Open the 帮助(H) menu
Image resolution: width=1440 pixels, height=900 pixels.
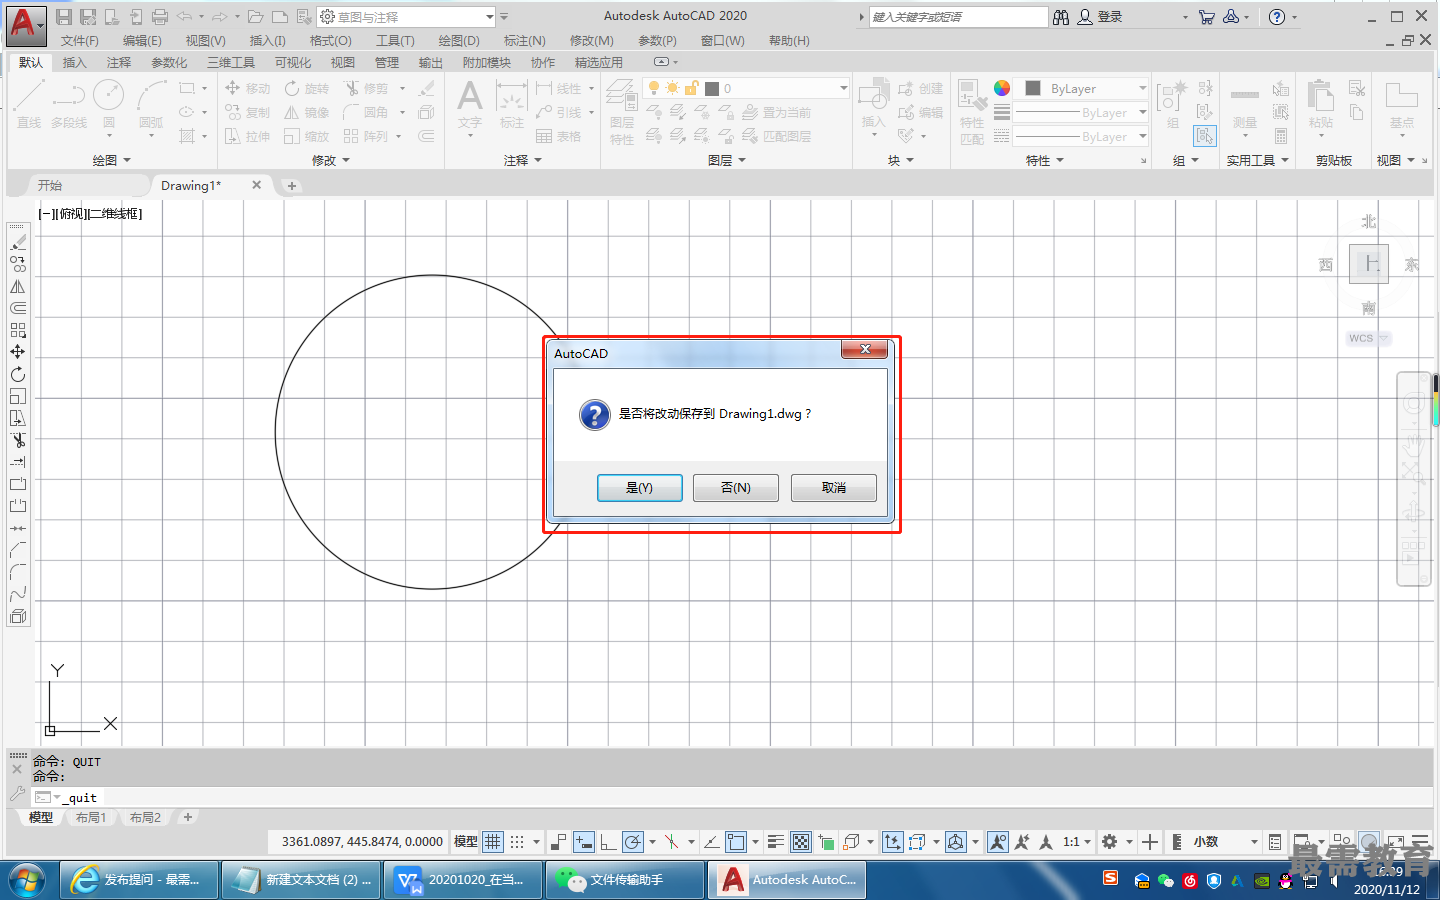(789, 41)
